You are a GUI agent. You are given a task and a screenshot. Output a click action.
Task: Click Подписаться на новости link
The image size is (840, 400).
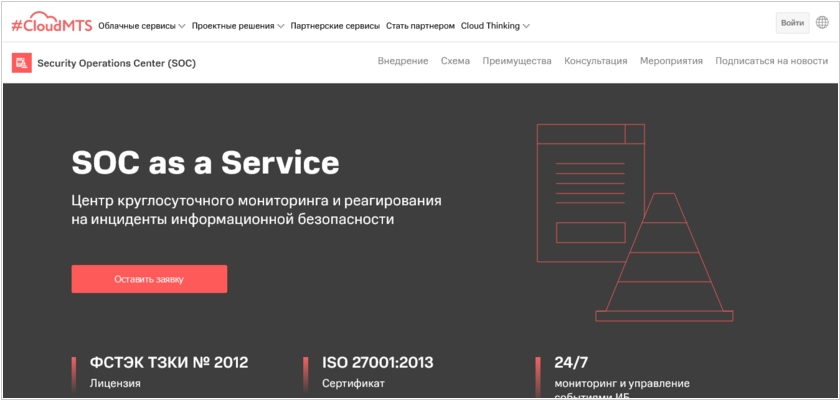click(771, 61)
